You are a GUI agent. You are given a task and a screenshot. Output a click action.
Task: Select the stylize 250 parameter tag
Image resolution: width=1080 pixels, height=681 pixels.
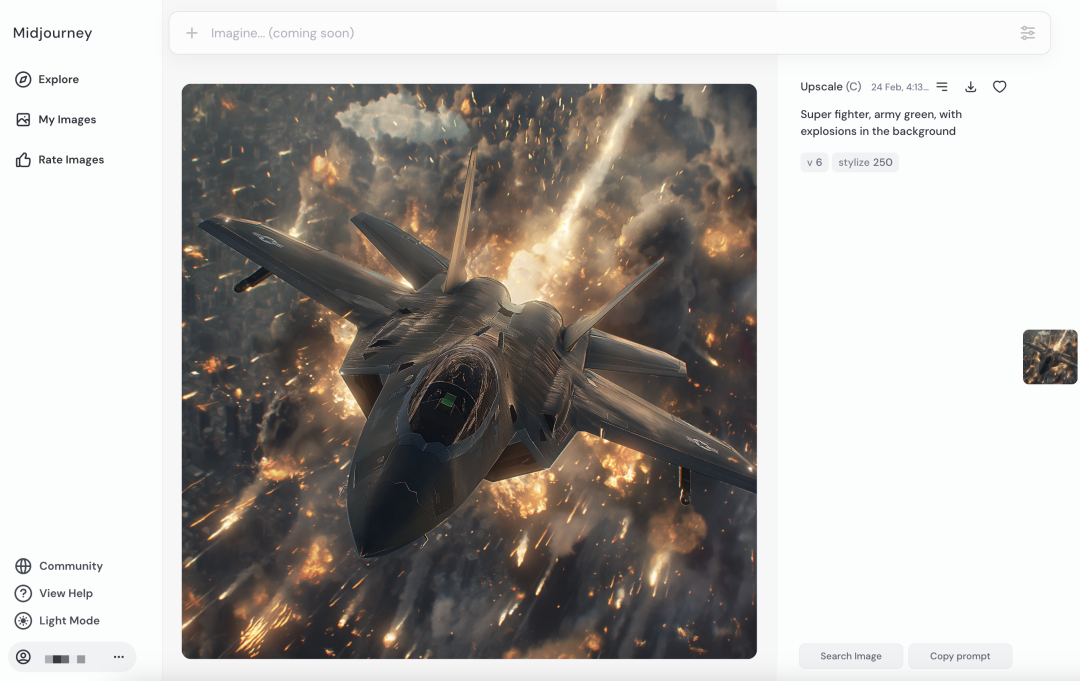click(865, 162)
